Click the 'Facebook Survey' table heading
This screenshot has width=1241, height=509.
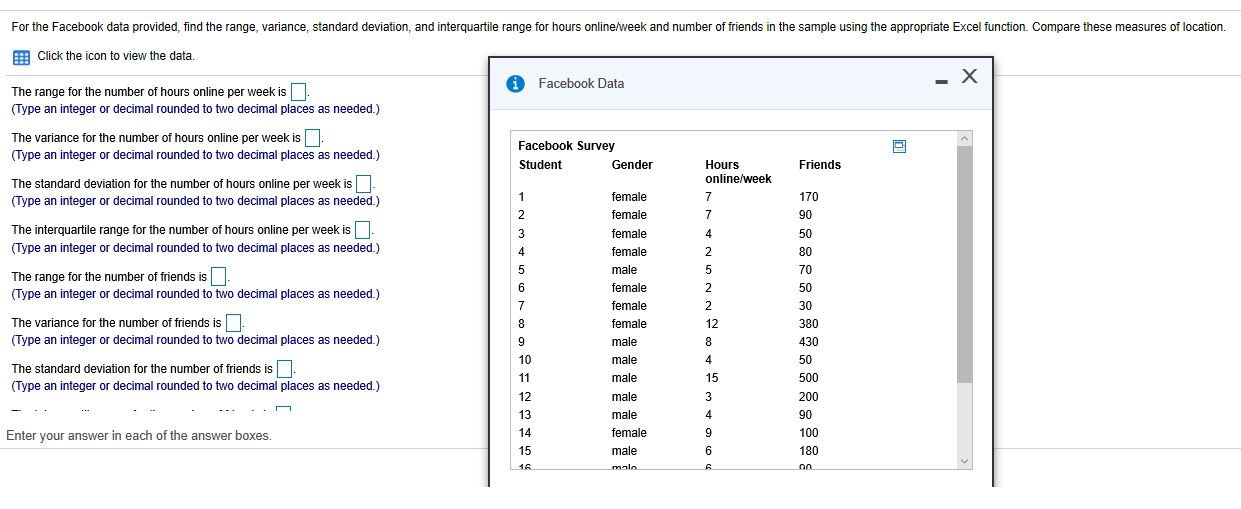tap(566, 146)
